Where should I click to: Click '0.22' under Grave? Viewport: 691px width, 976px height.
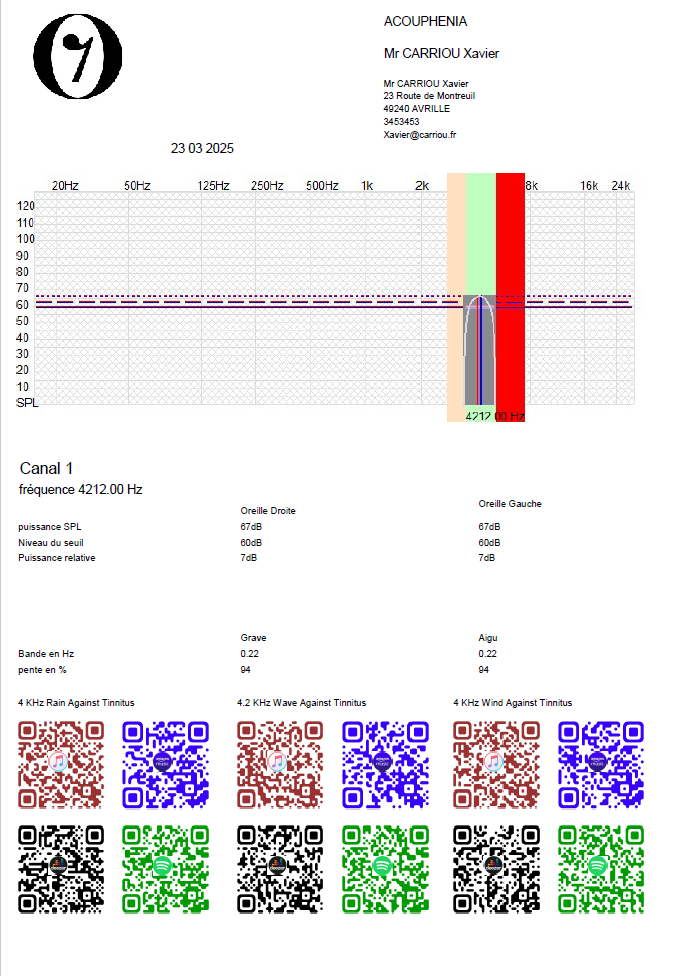tap(250, 654)
